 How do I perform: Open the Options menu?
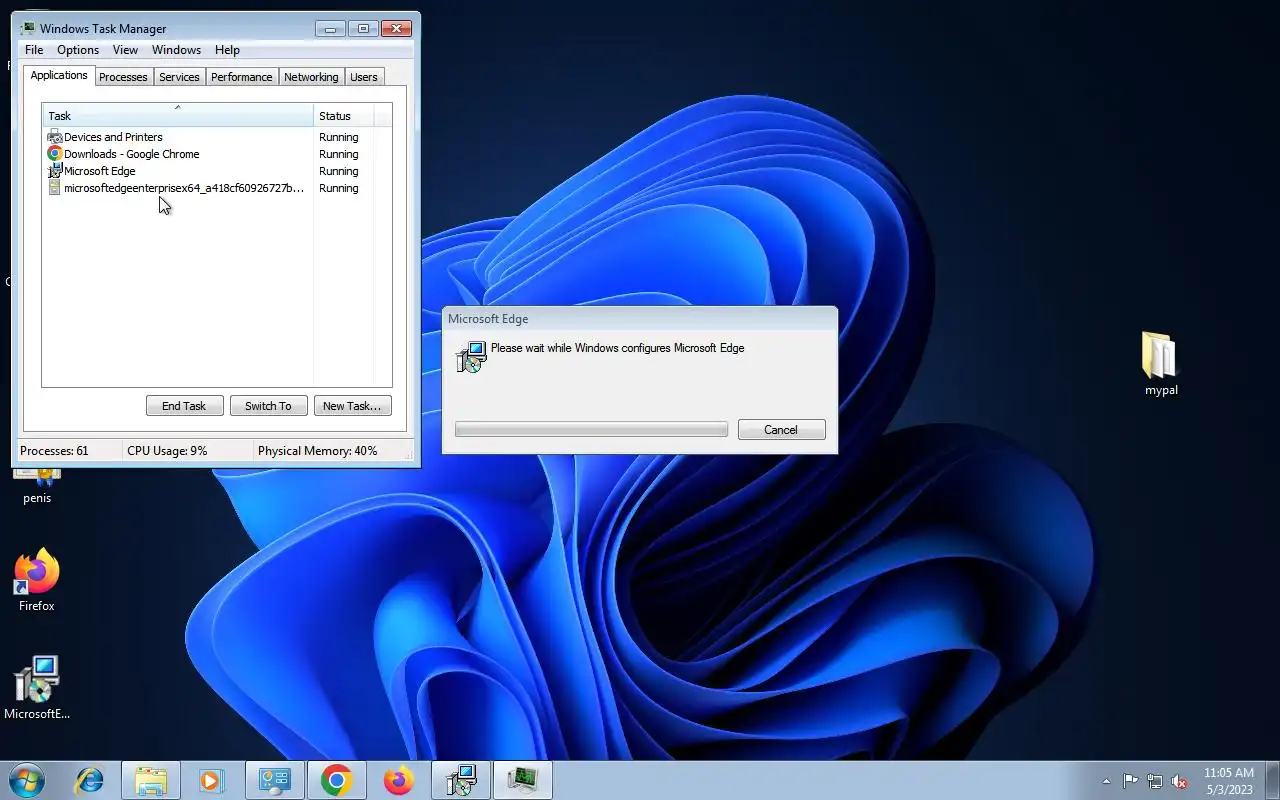coord(78,50)
